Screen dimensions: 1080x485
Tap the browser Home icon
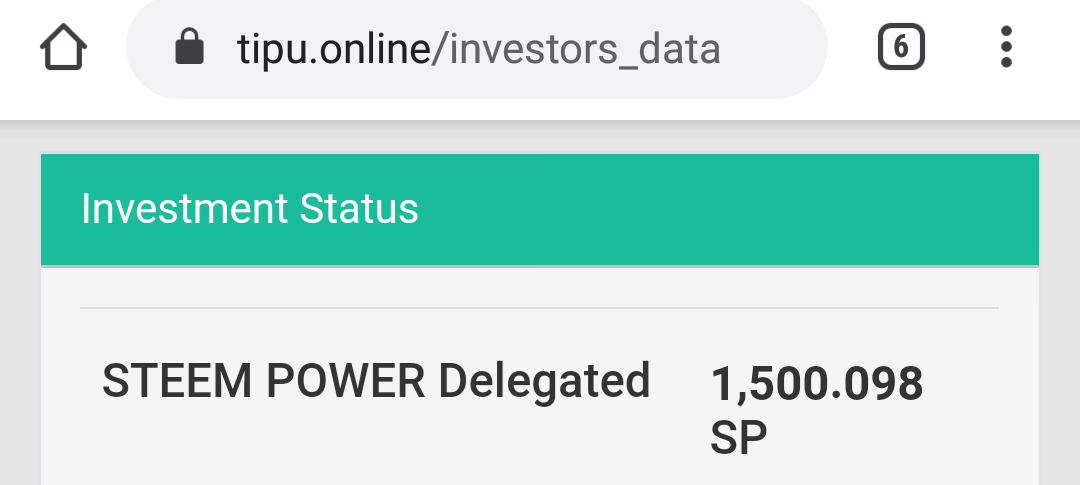(x=63, y=48)
